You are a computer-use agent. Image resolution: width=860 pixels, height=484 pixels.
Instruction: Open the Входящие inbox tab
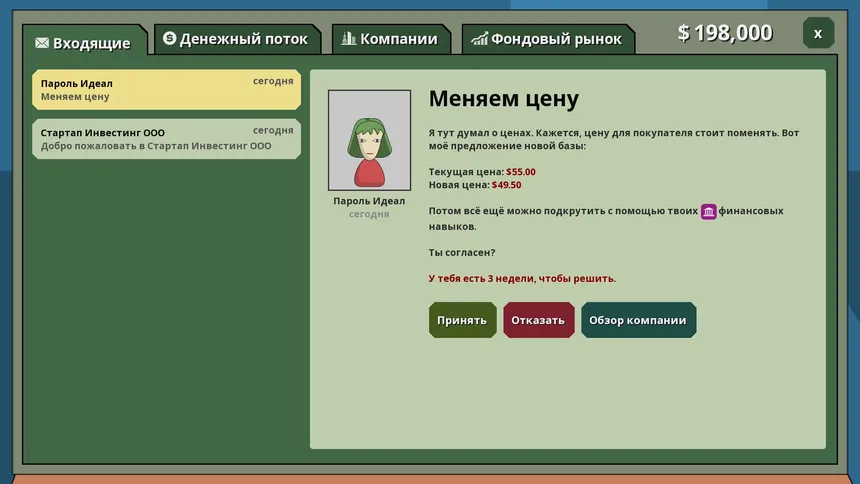84,41
